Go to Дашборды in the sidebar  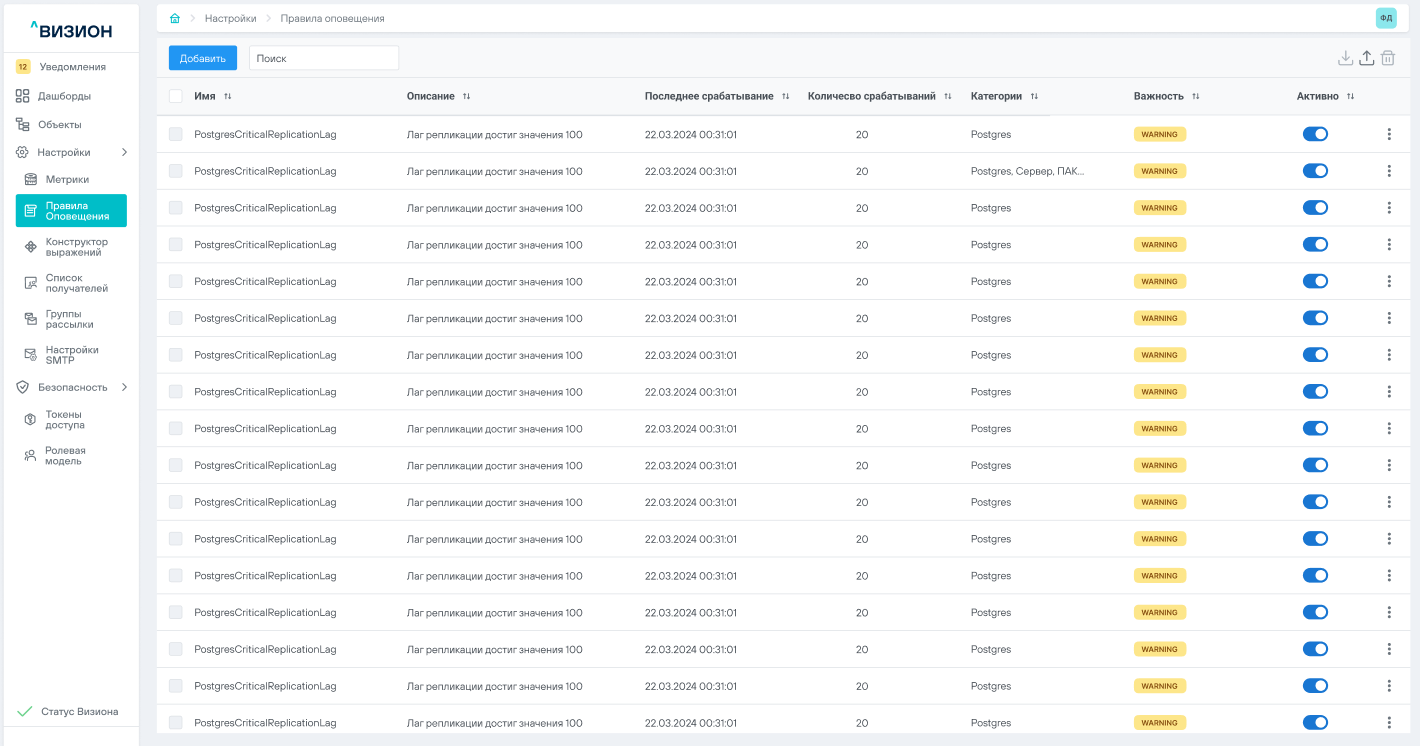coord(64,96)
